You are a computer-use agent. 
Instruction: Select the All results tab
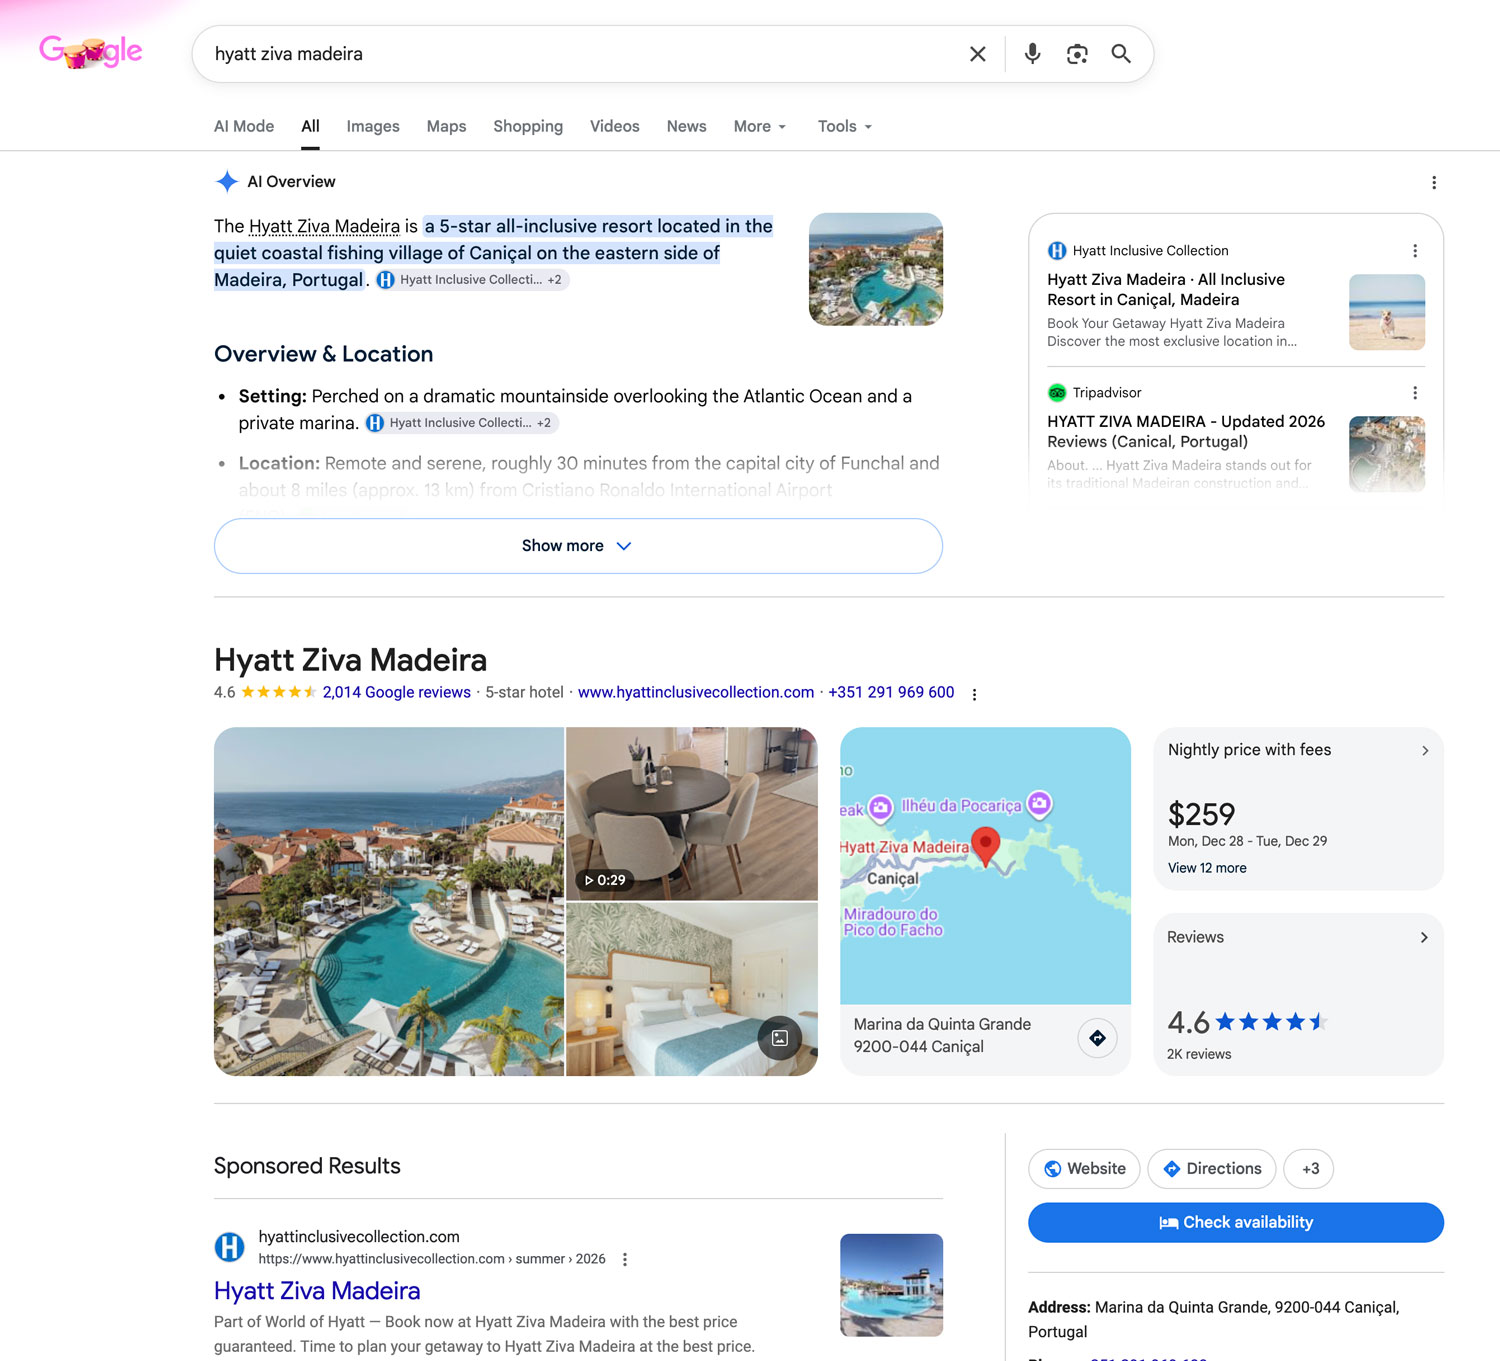tap(311, 126)
